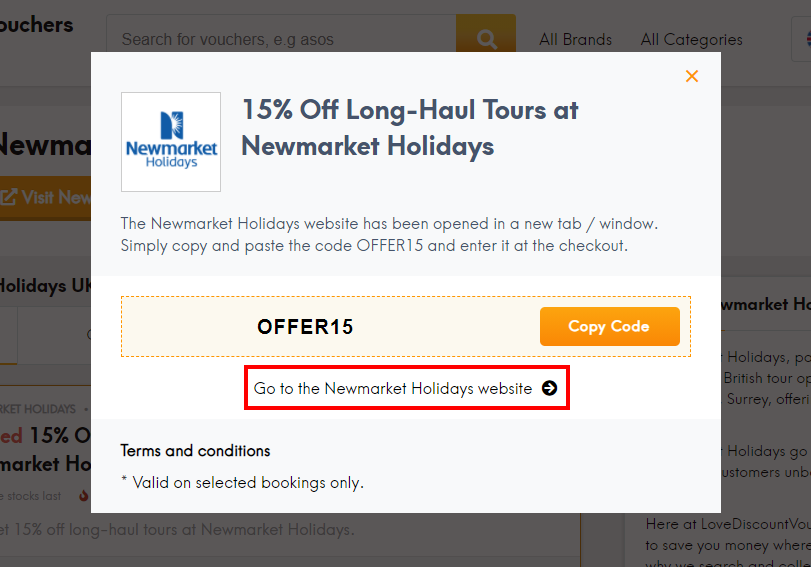Click the arrow circle icon beside website link
Viewport: 811px width, 567px height.
tap(549, 389)
